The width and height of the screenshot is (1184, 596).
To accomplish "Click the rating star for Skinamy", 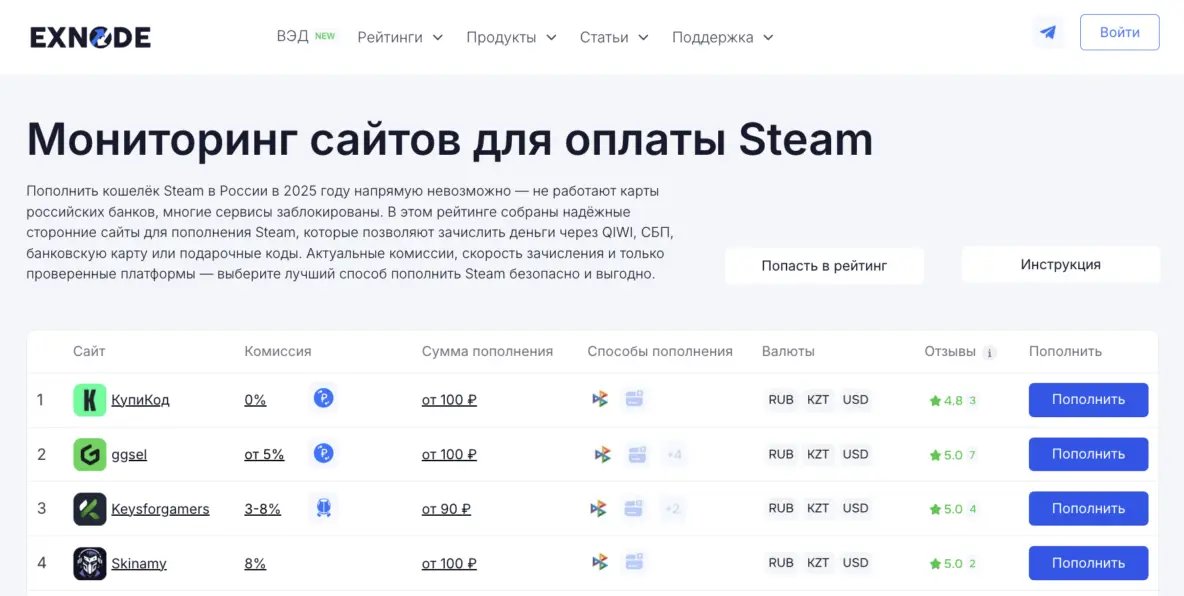I will 935,564.
